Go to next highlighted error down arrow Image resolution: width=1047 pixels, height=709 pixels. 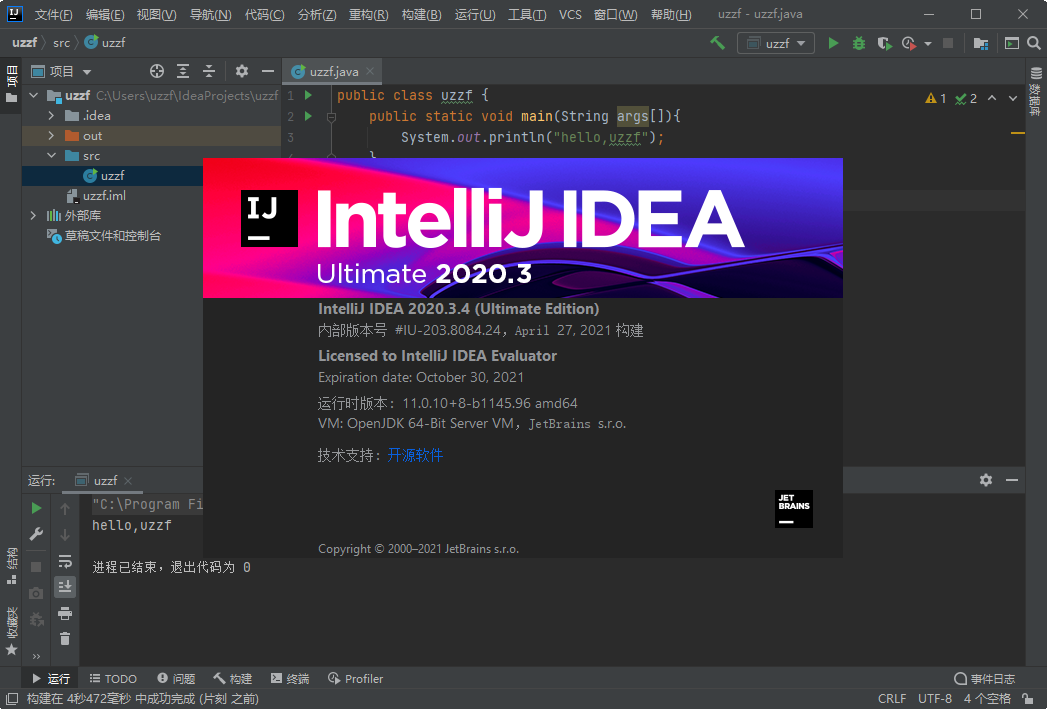click(x=1012, y=99)
